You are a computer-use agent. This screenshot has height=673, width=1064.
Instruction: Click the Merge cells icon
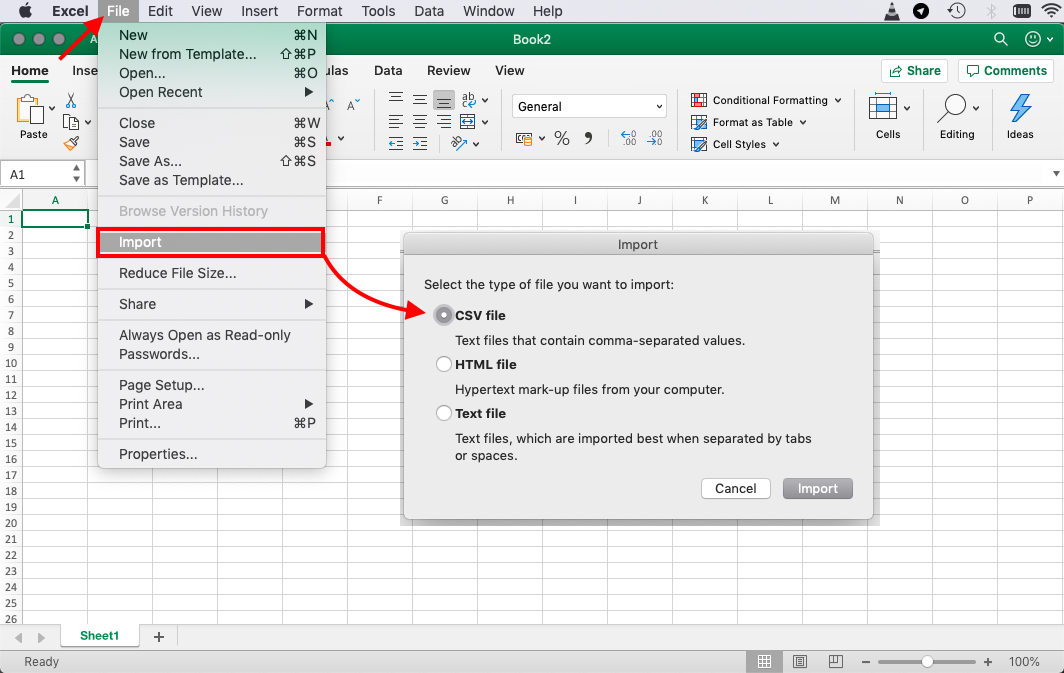pos(467,122)
